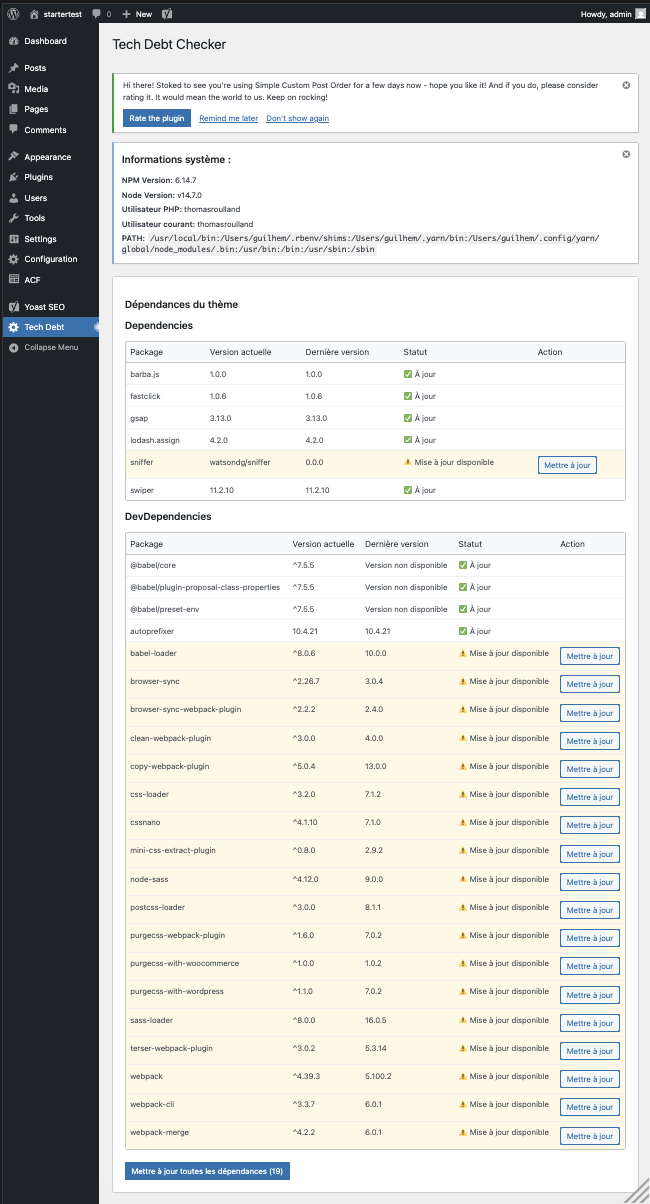The image size is (650, 1204).
Task: Update purgecss-webpack-plugin
Action: pos(589,938)
